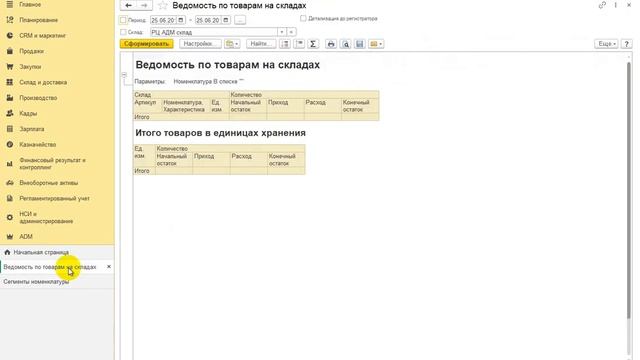Select Итого row in second table

point(219,171)
